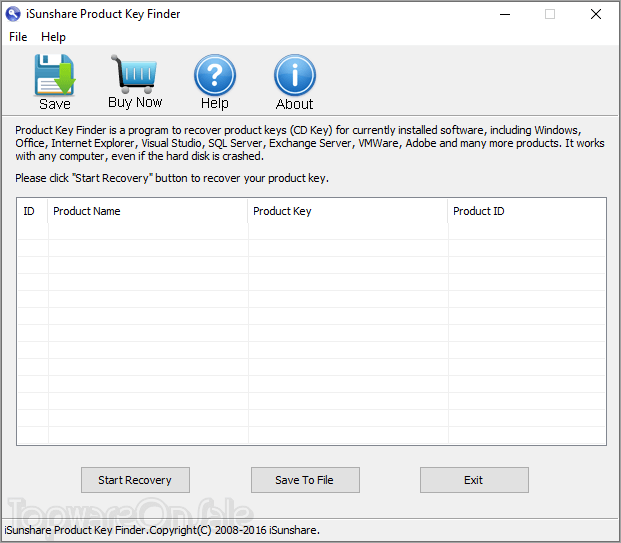The height and width of the screenshot is (543, 621).
Task: Open the File menu
Action: click(18, 37)
